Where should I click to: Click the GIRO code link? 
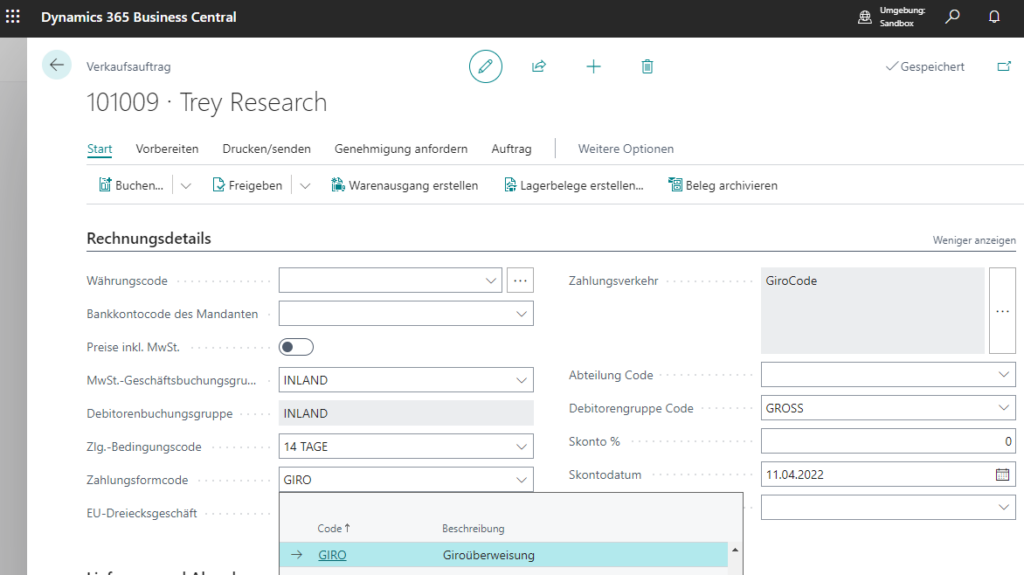[x=332, y=555]
